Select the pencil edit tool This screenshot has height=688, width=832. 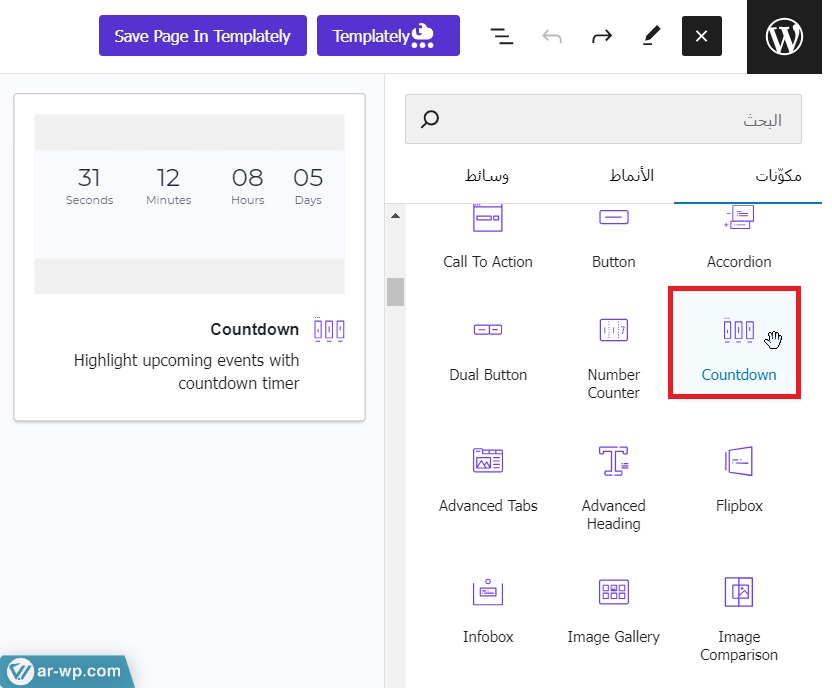651,36
